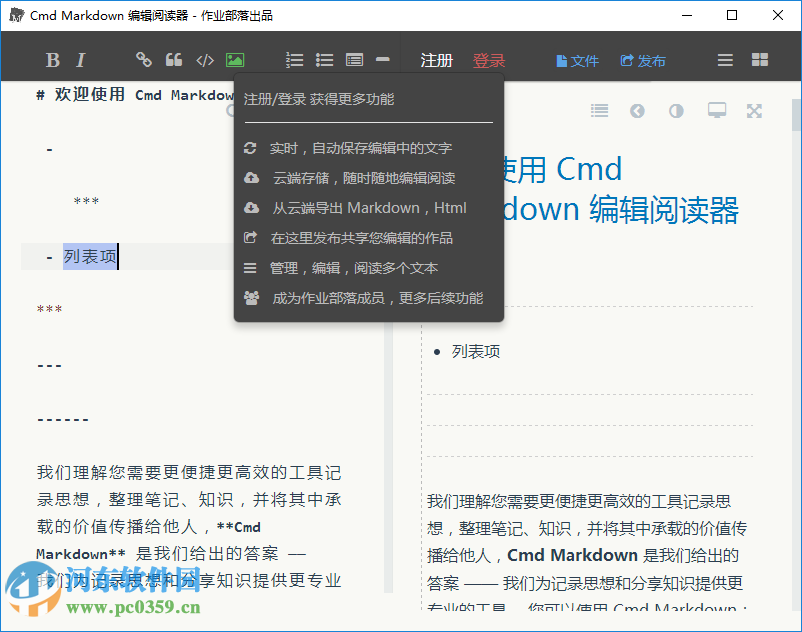The height and width of the screenshot is (632, 802).
Task: Toggle fullscreen with the expand arrows icon
Action: (753, 111)
